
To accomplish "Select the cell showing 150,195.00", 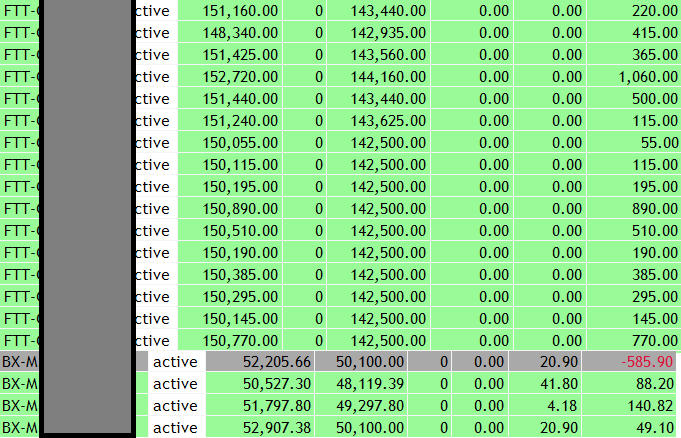I will coord(230,187).
